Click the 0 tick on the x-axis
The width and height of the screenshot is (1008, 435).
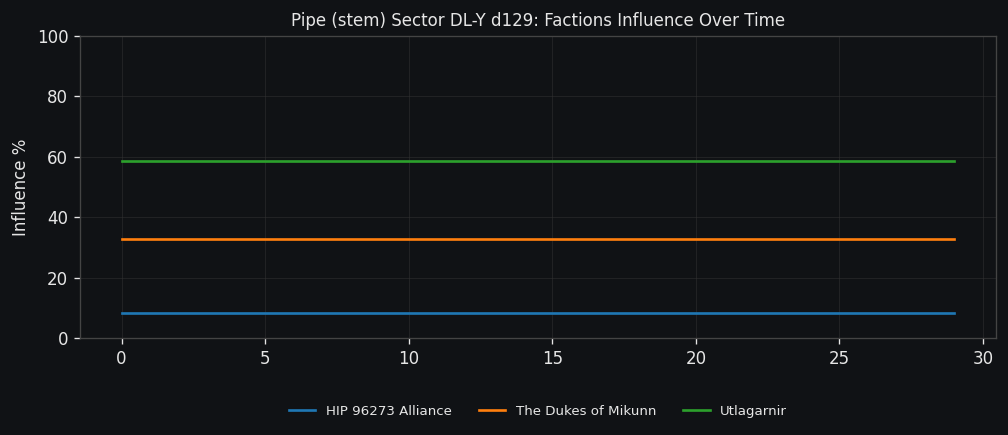click(x=122, y=358)
